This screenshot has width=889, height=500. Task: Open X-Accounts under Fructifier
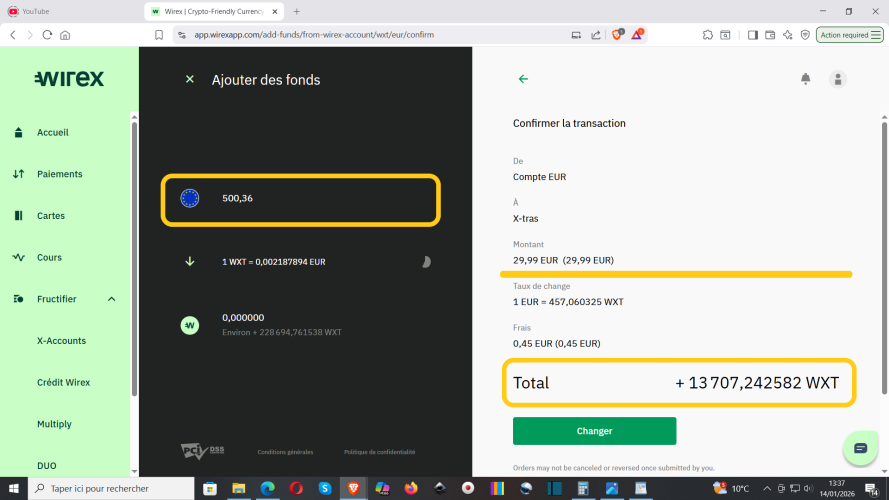click(61, 341)
